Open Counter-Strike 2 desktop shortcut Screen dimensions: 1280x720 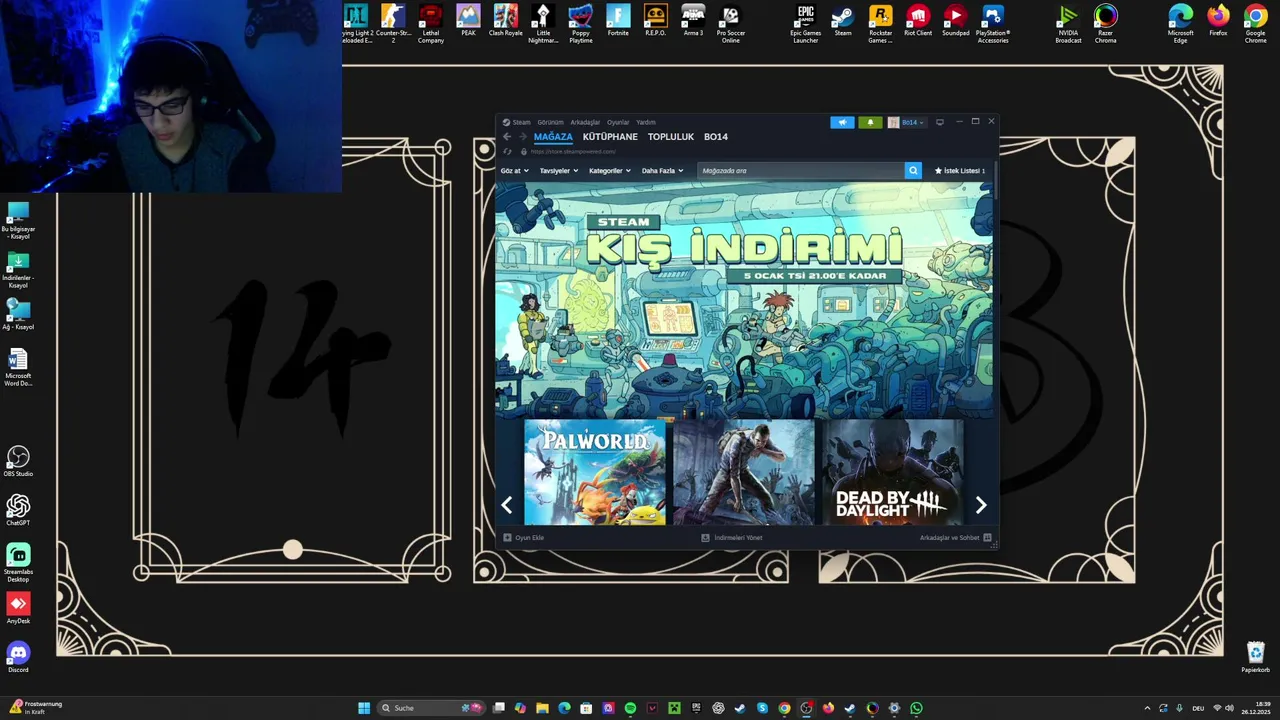(393, 23)
